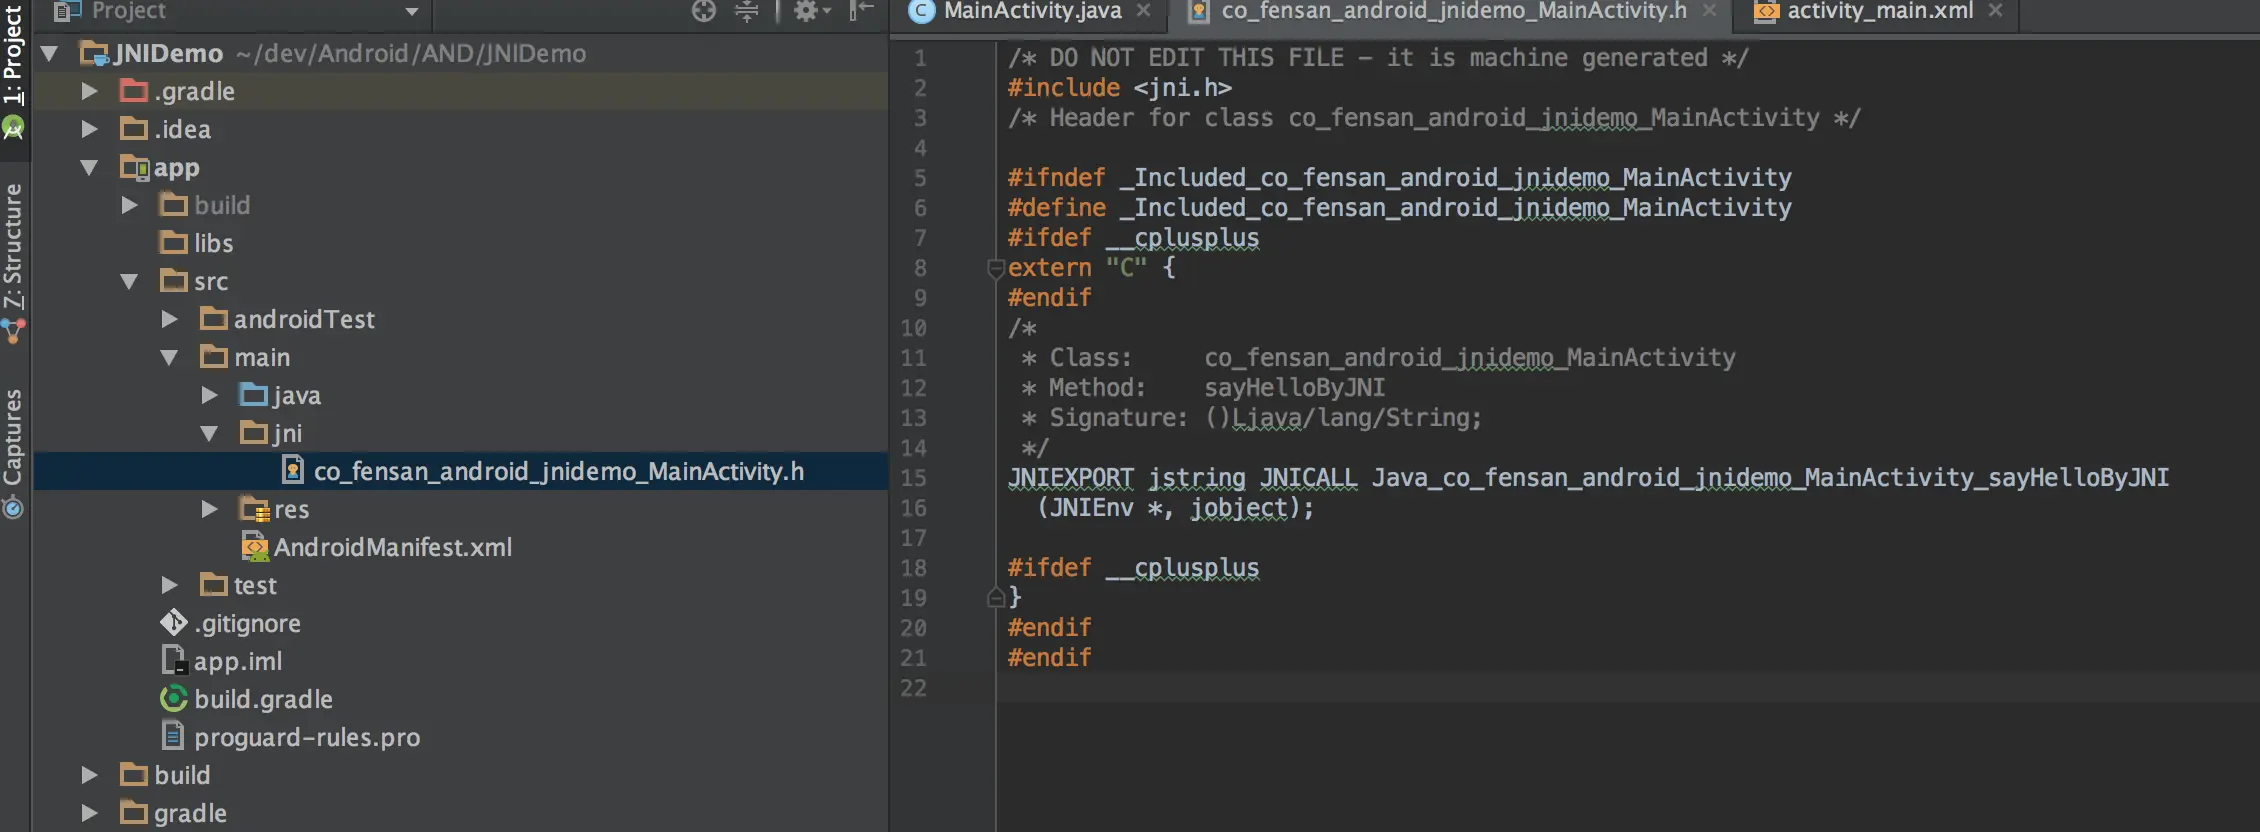Close the activity_main.xml tab
The width and height of the screenshot is (2260, 832).
coord(1996,11)
